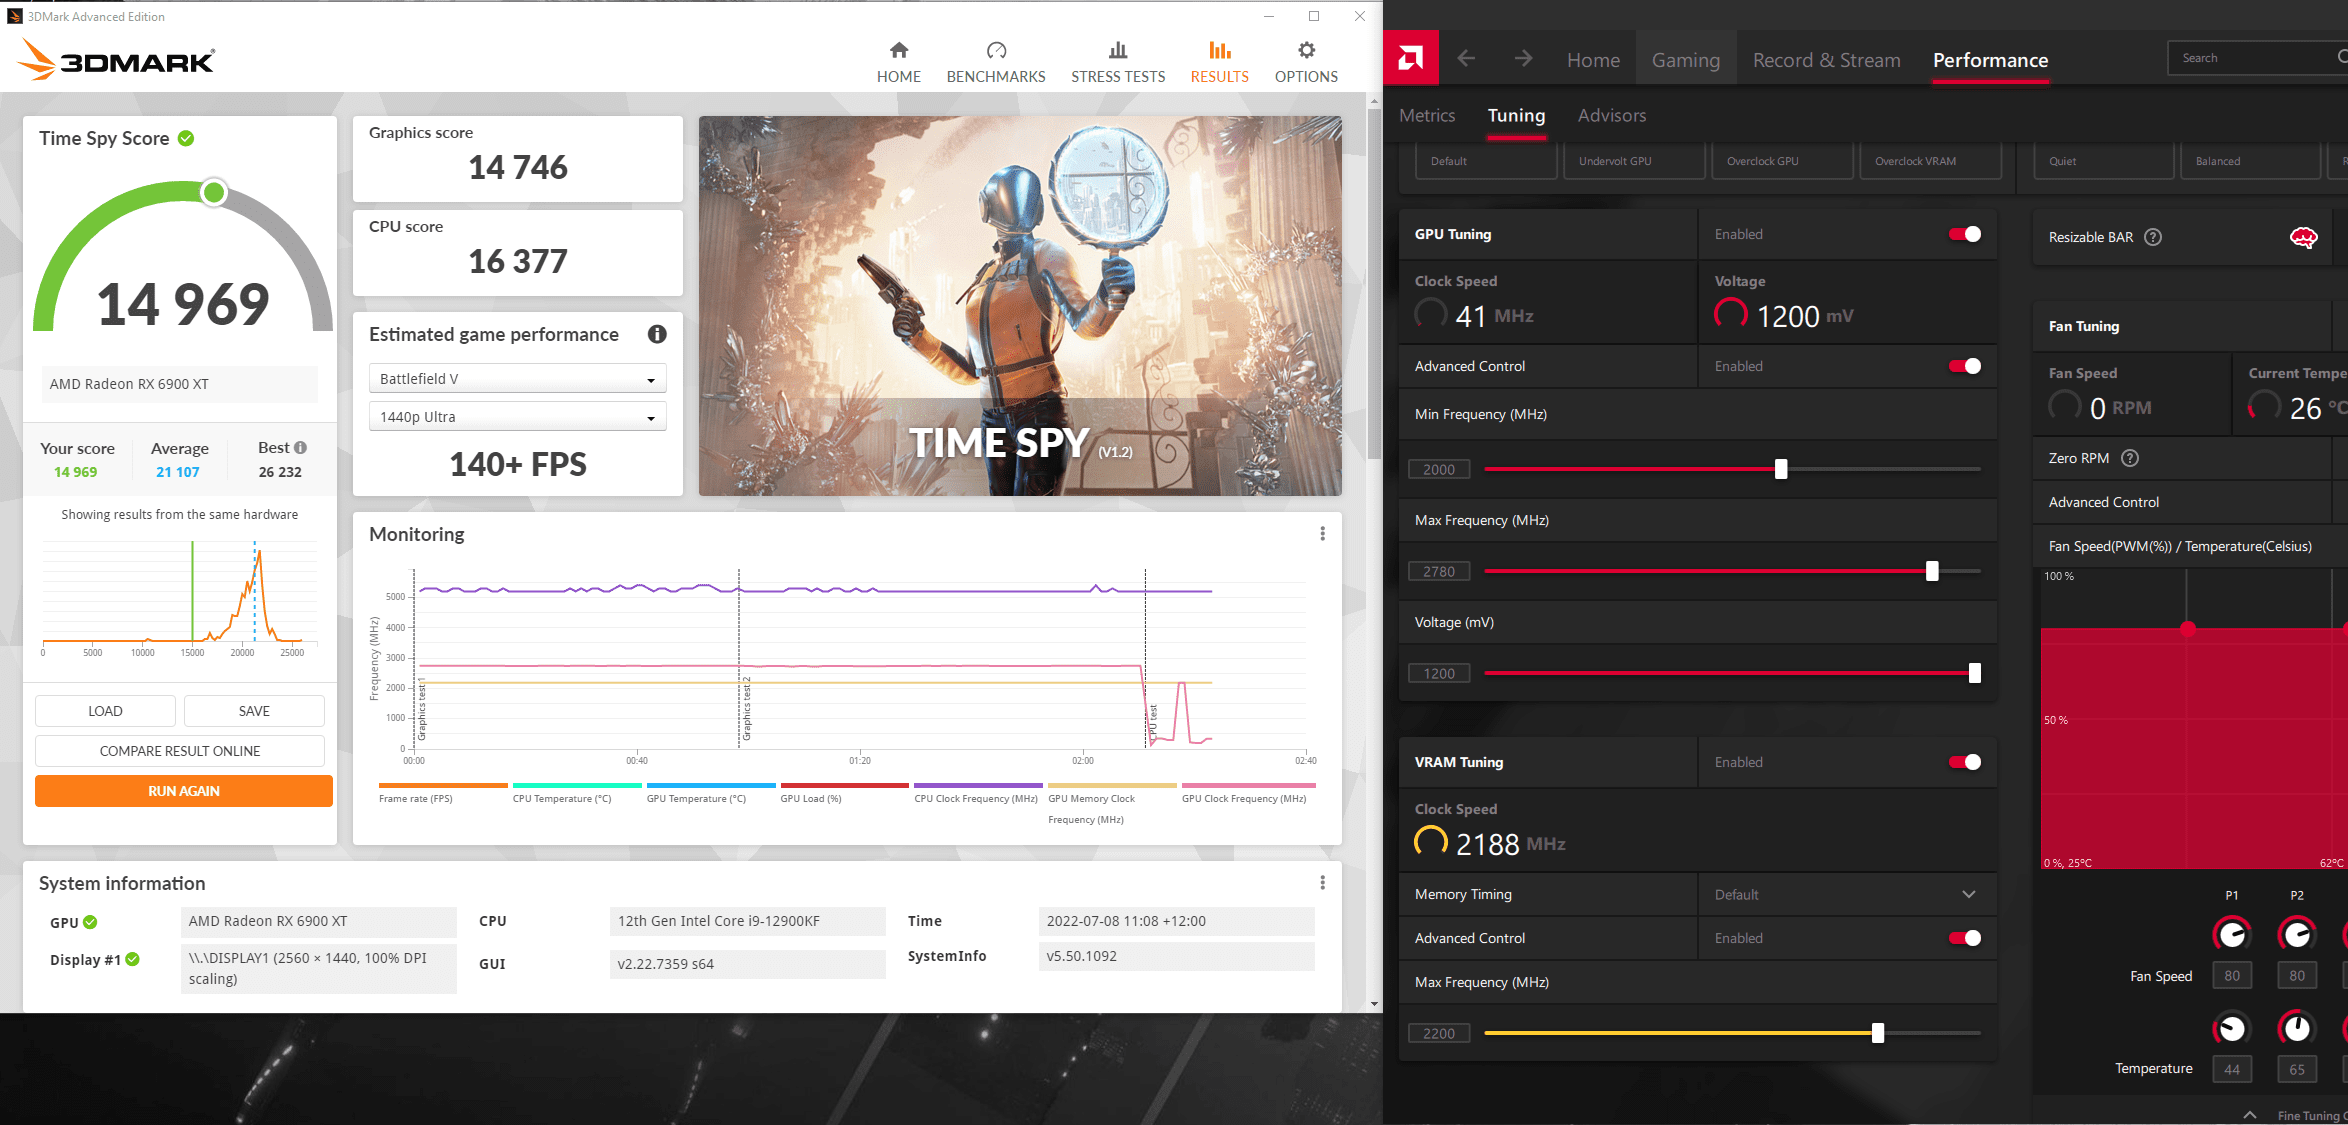
Task: Open BENCHMARKS in 3DMark navigation
Action: coord(996,62)
